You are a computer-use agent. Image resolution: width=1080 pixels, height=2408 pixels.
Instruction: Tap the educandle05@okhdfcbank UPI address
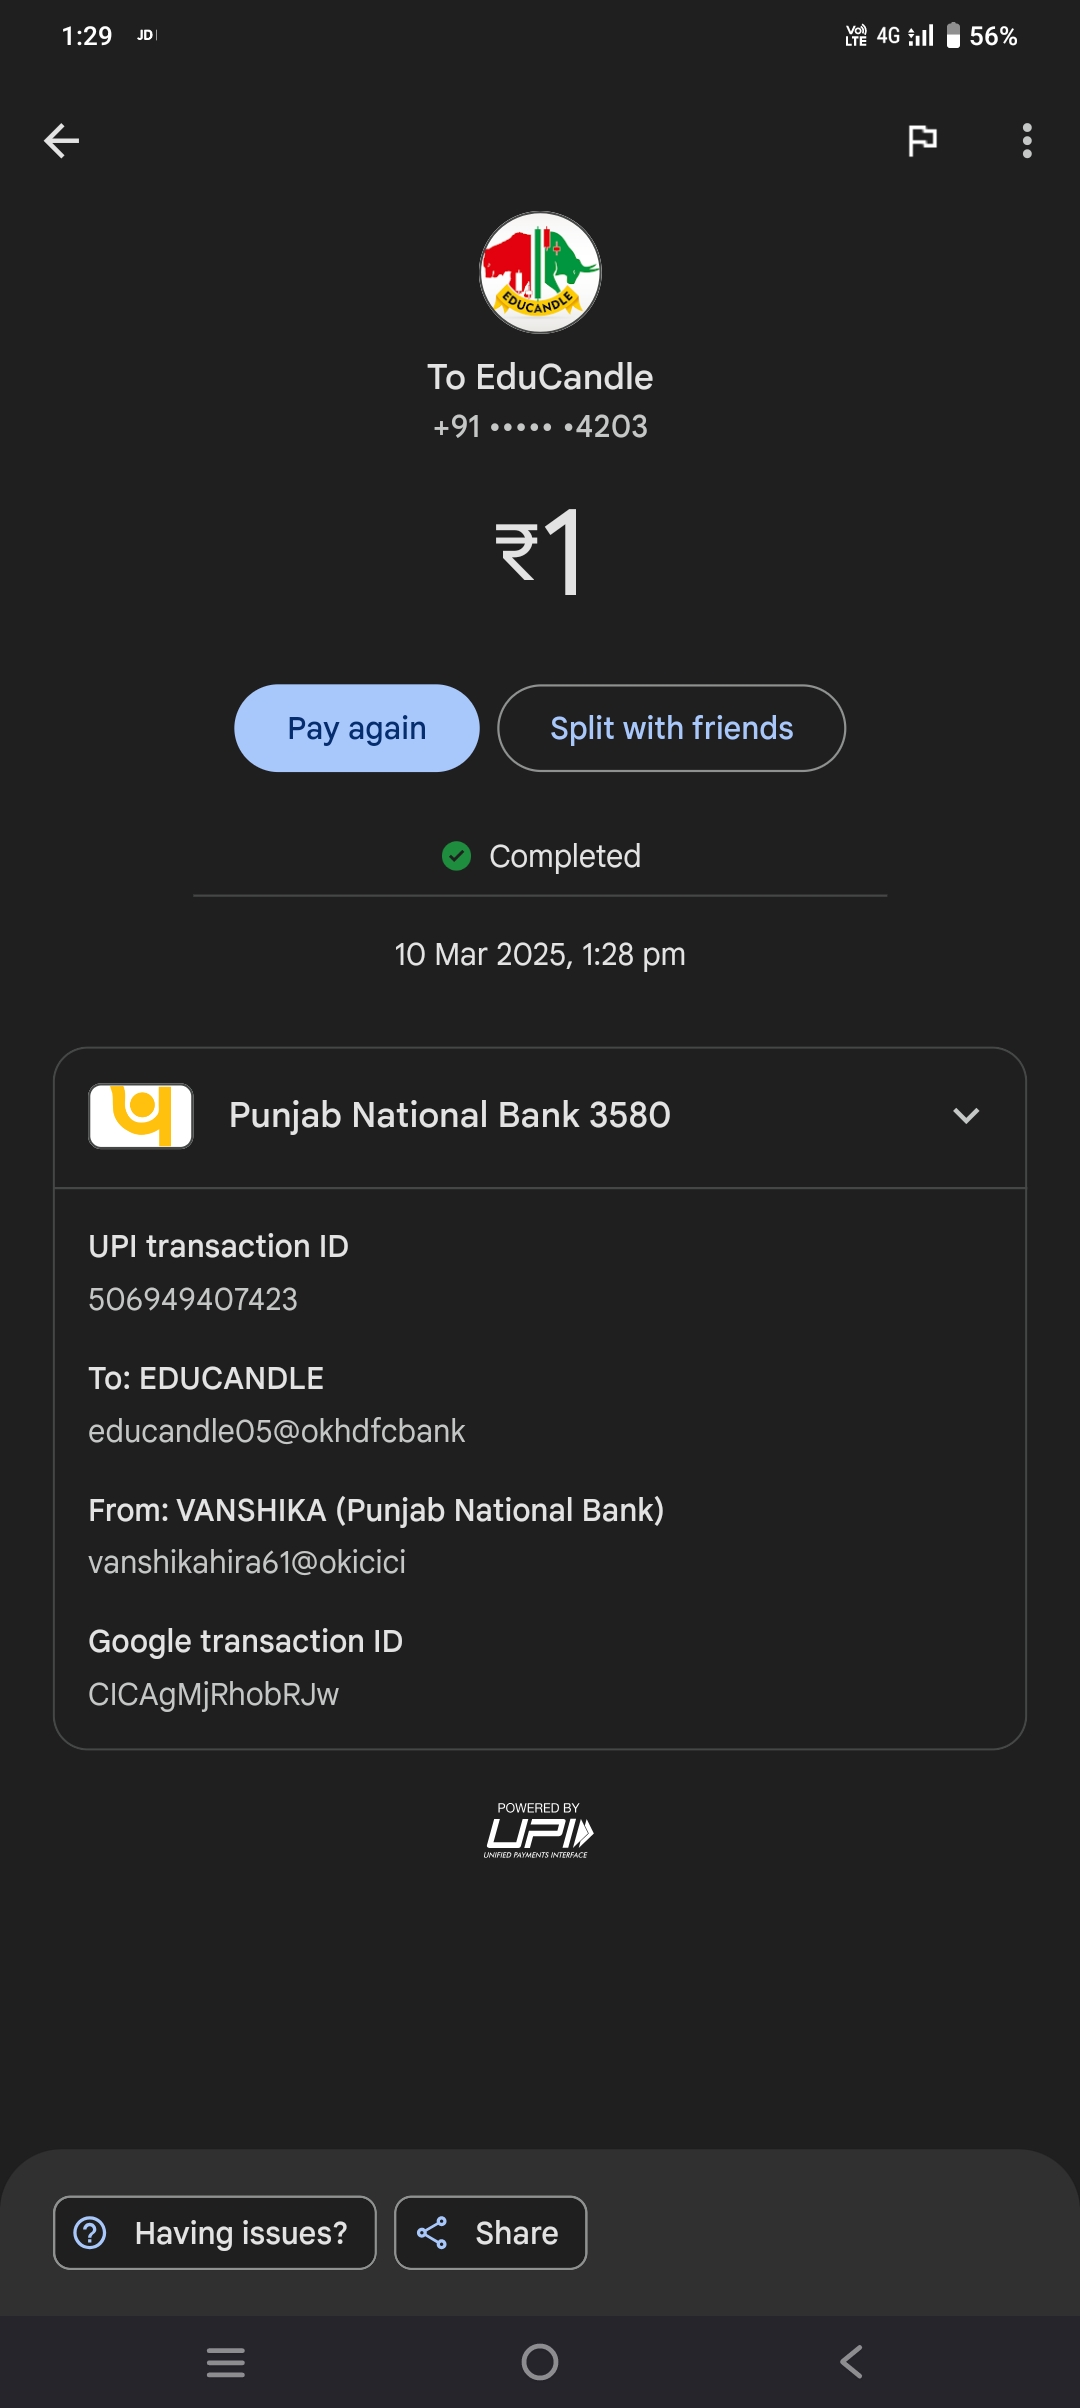tap(277, 1431)
